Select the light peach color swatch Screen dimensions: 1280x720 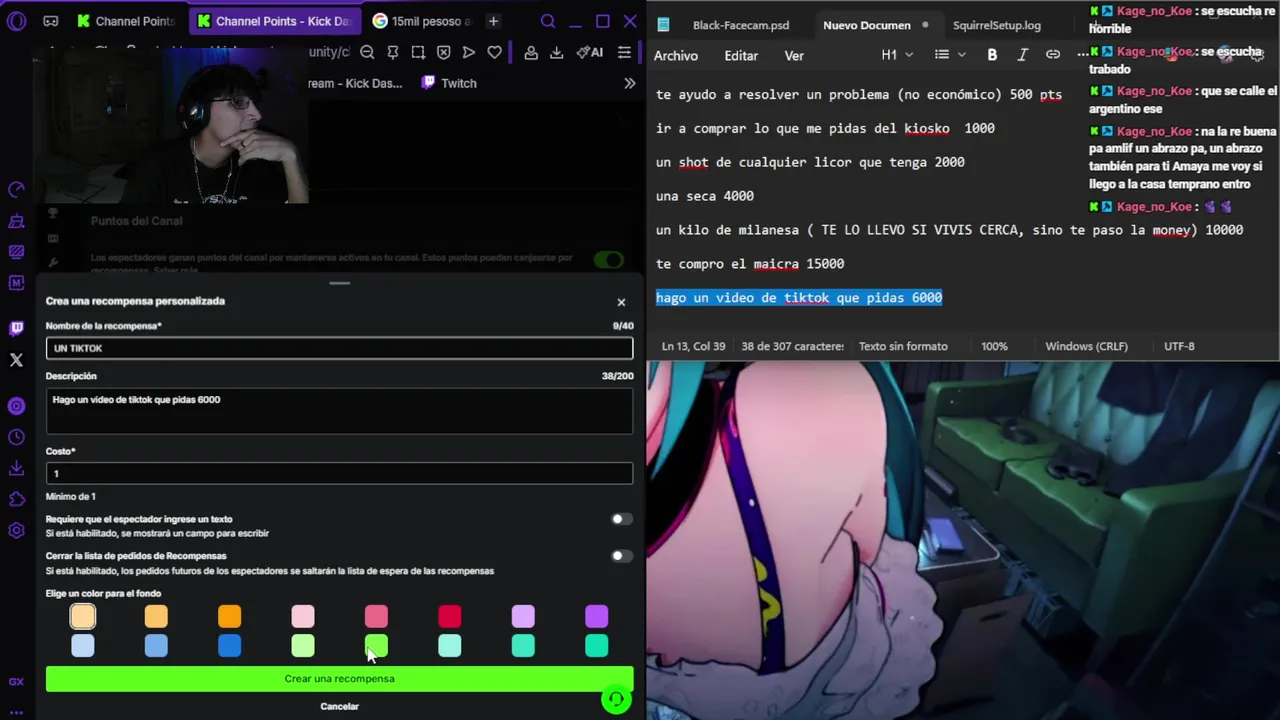click(83, 617)
